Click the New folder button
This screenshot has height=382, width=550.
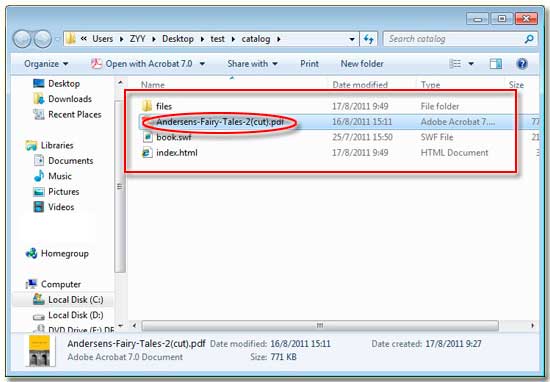362,64
